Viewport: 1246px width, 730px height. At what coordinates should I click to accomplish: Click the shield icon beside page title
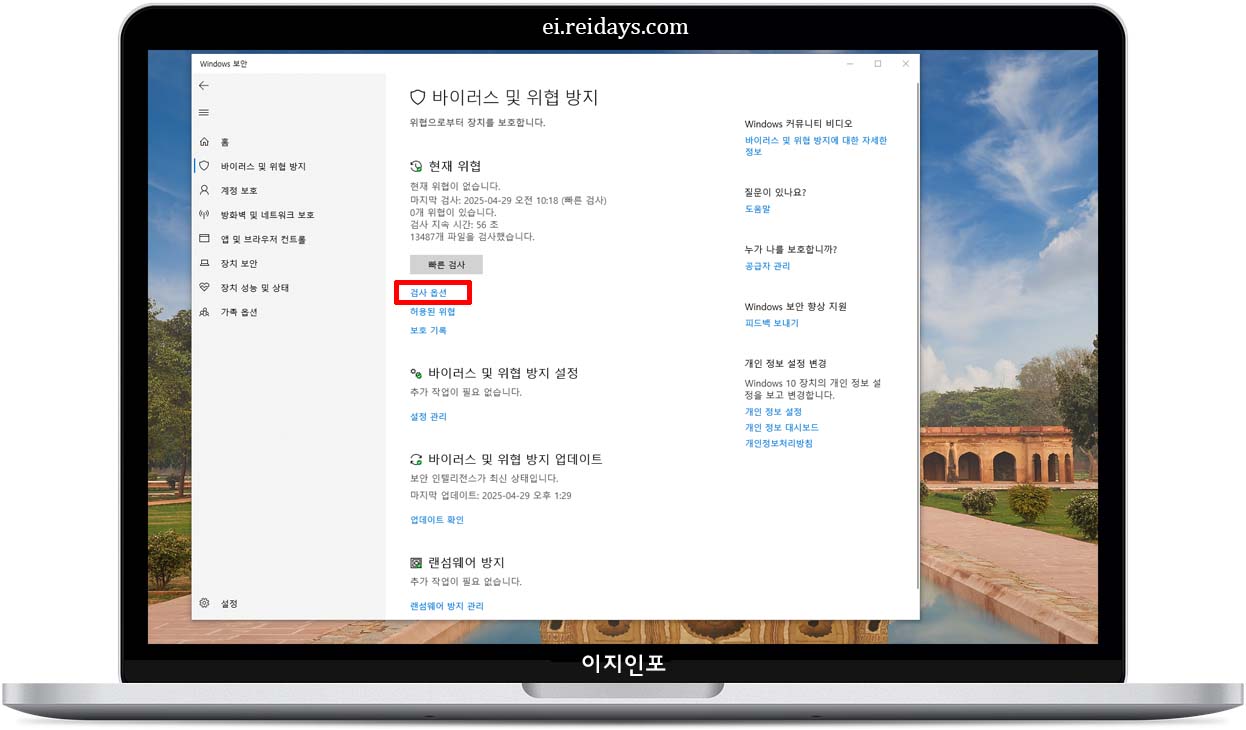tap(418, 98)
